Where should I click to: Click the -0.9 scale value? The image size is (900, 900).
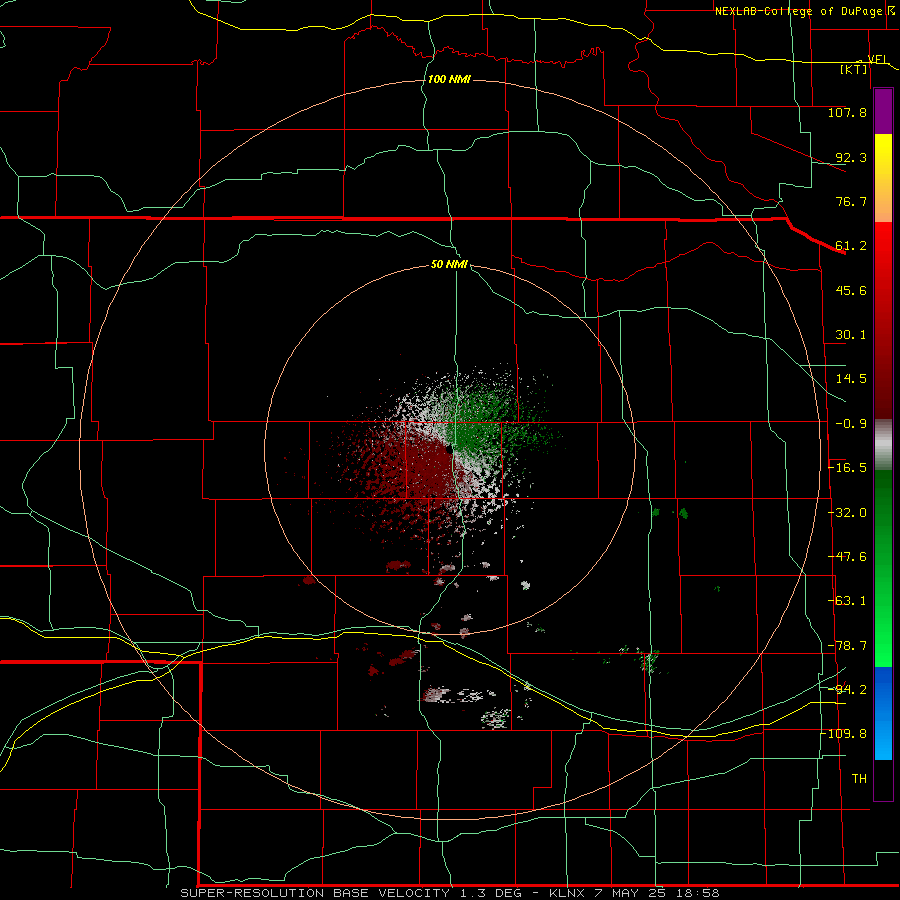(x=851, y=424)
